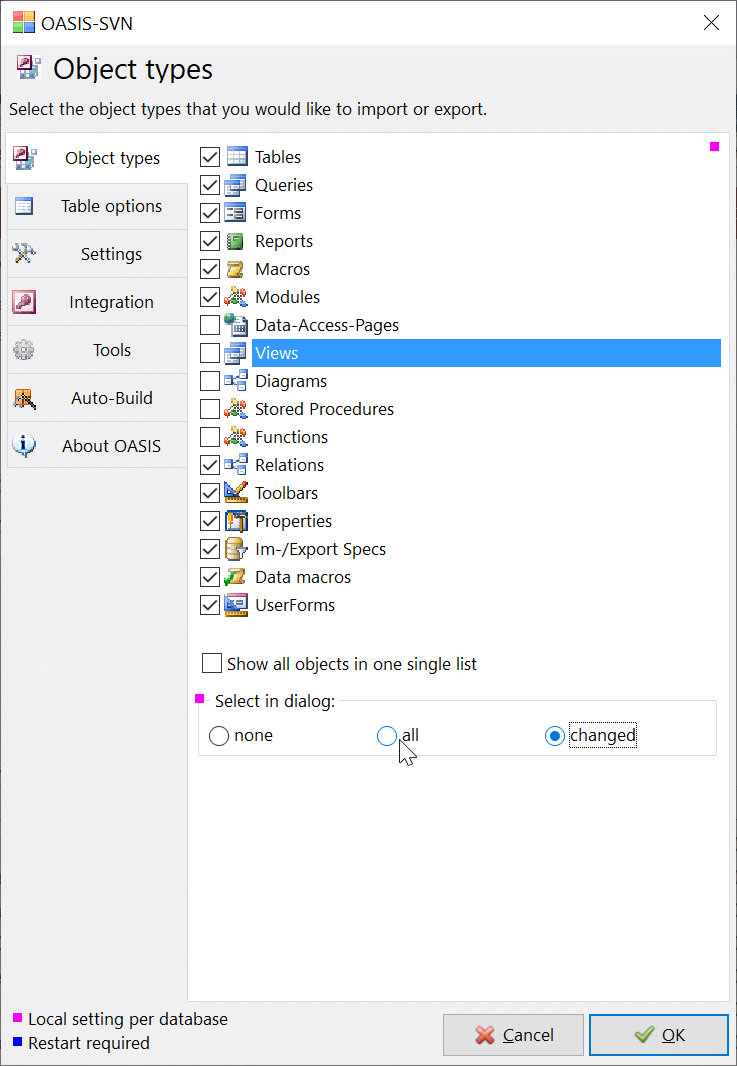Click the Tables grid icon
This screenshot has width=737, height=1066.
coord(237,157)
